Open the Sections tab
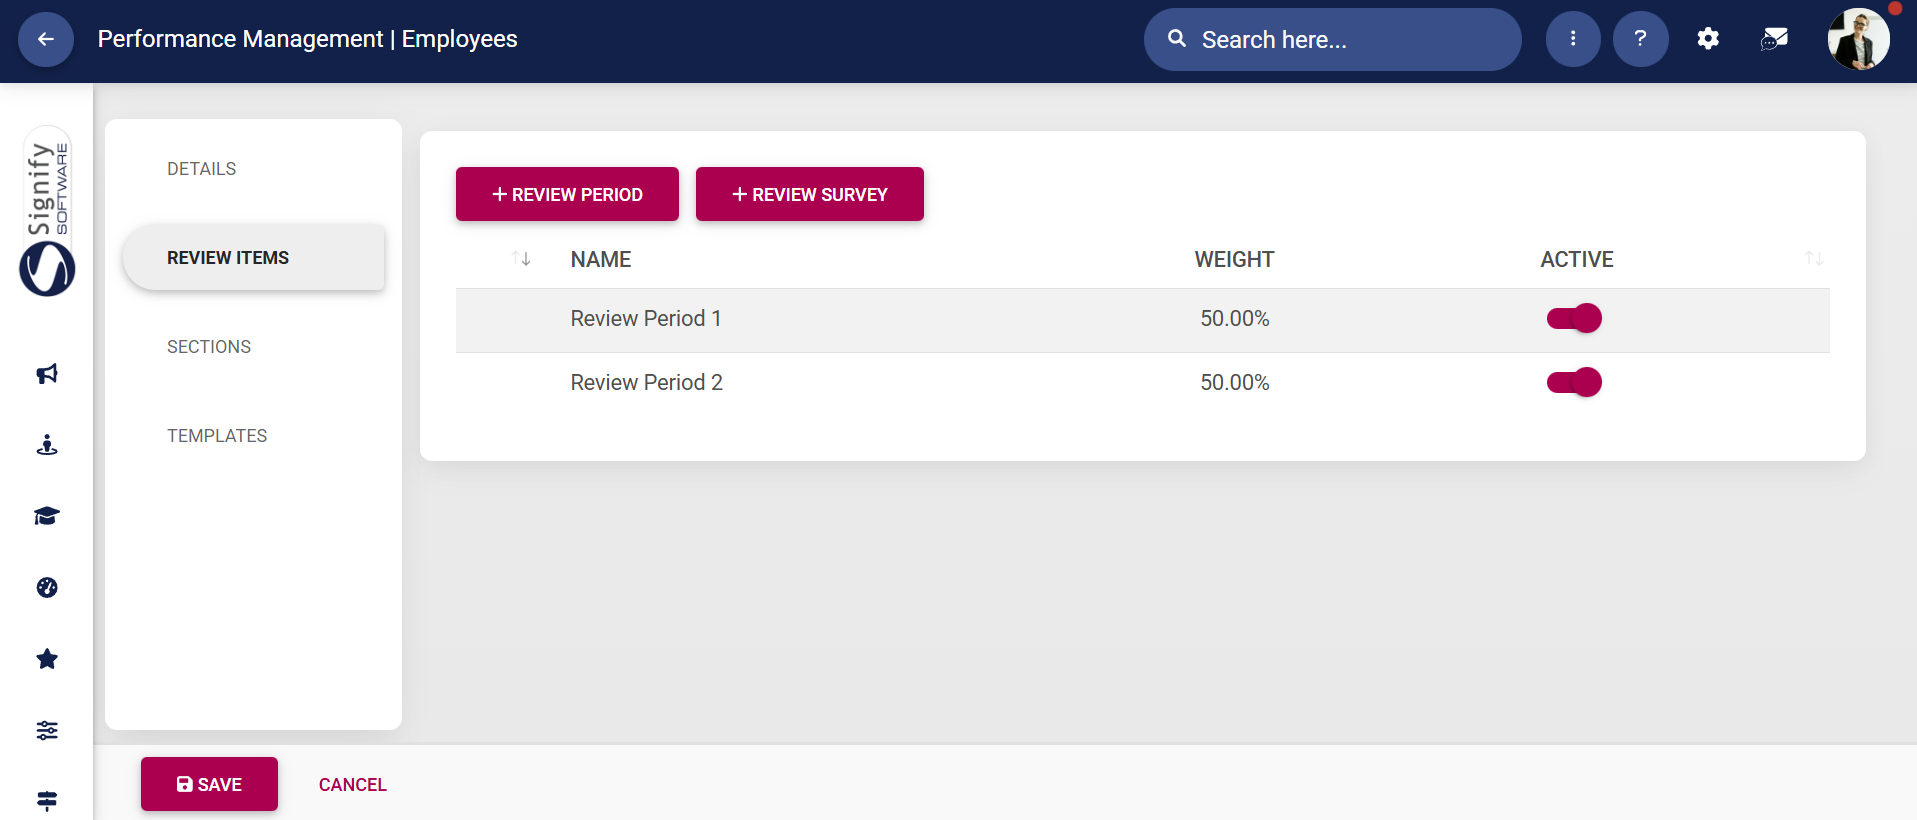Screen dimensions: 1917x820 tap(209, 347)
